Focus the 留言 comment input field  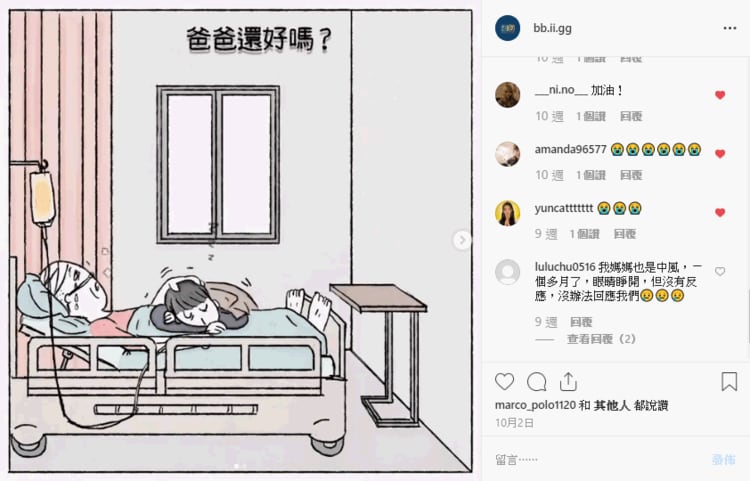(598, 459)
